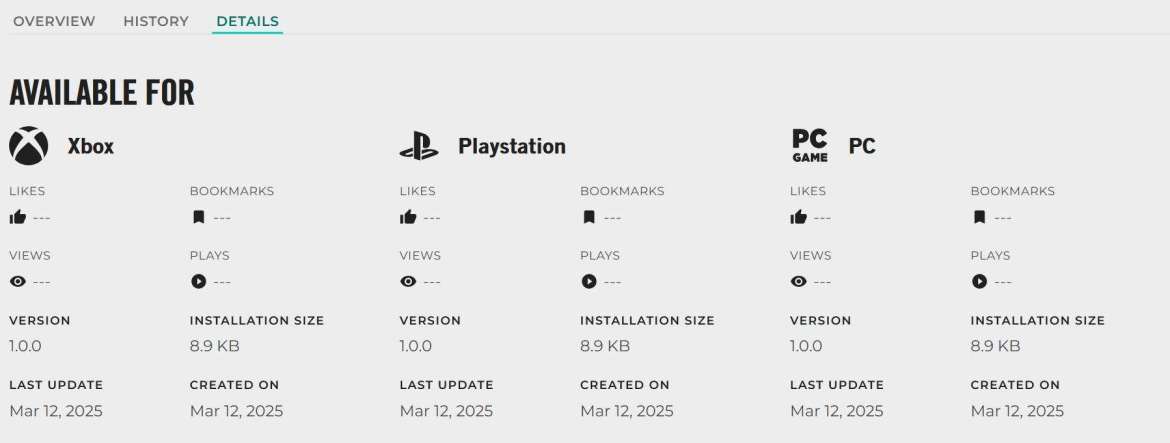Click the thumbs-up likes icon under Xbox
The image size is (1170, 443).
17,217
